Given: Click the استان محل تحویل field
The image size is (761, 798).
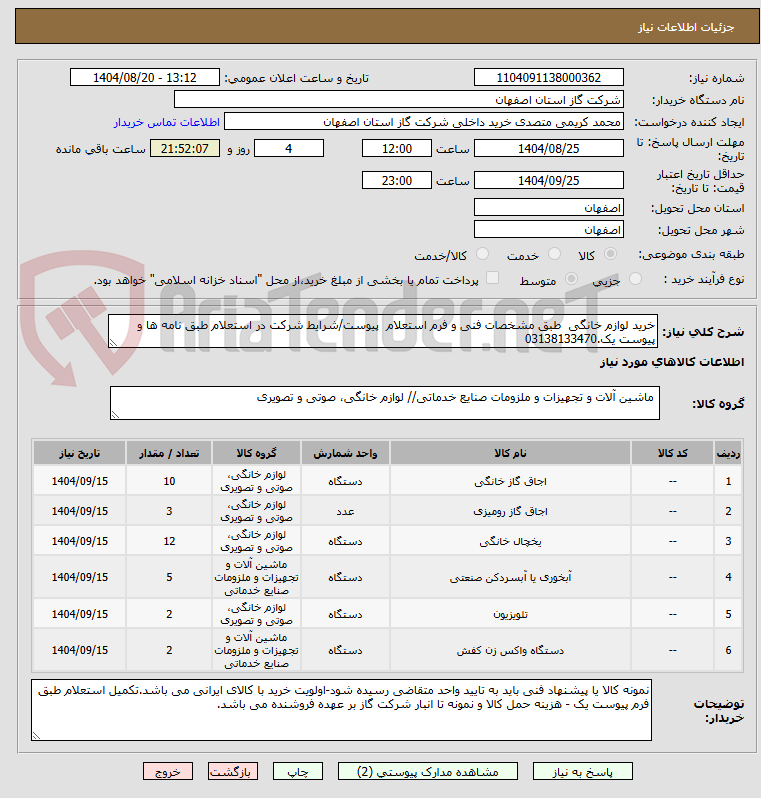Looking at the screenshot, I should coord(549,208).
